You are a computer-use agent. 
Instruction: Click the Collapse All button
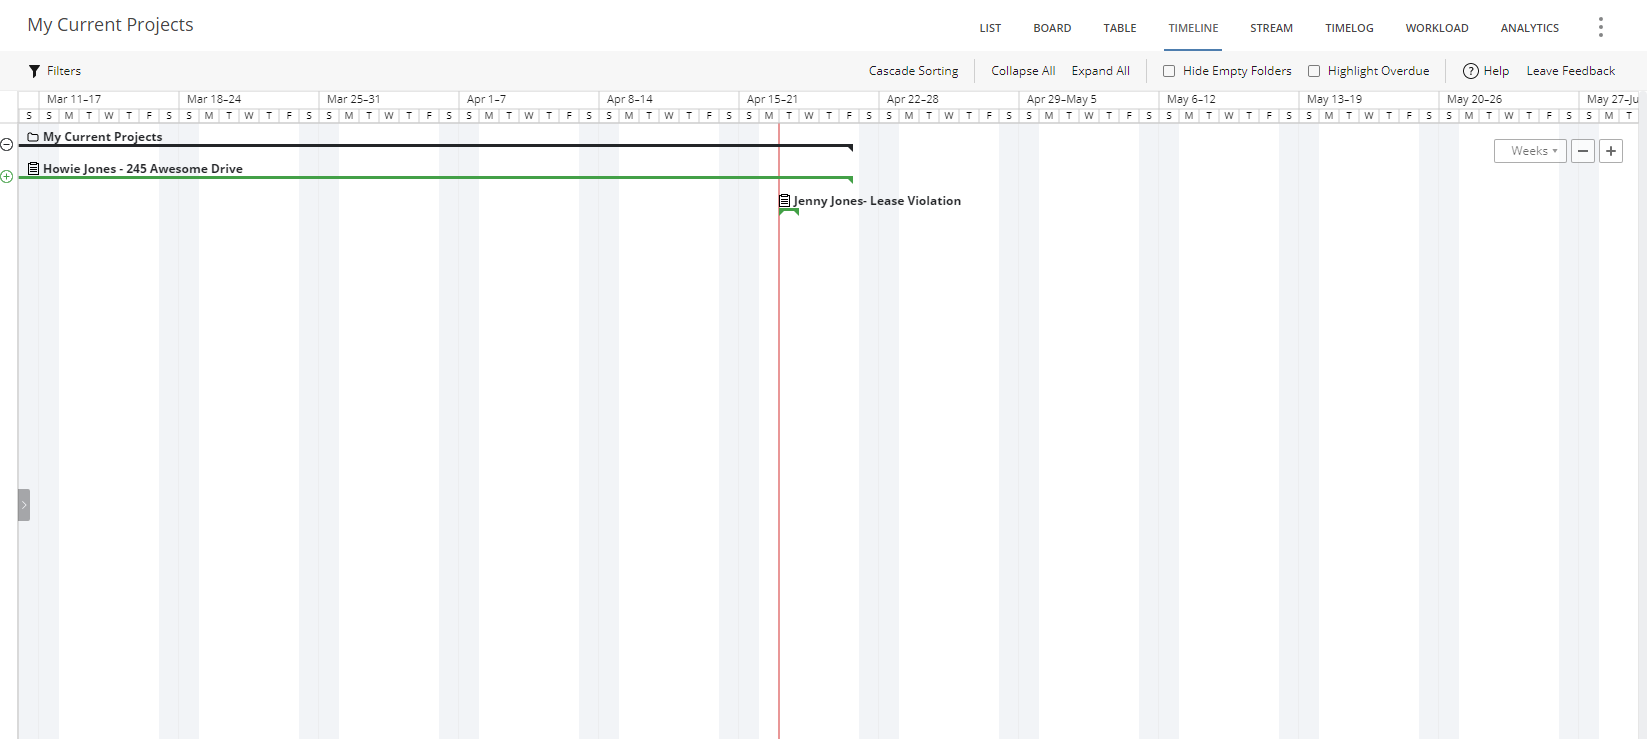tap(1023, 71)
